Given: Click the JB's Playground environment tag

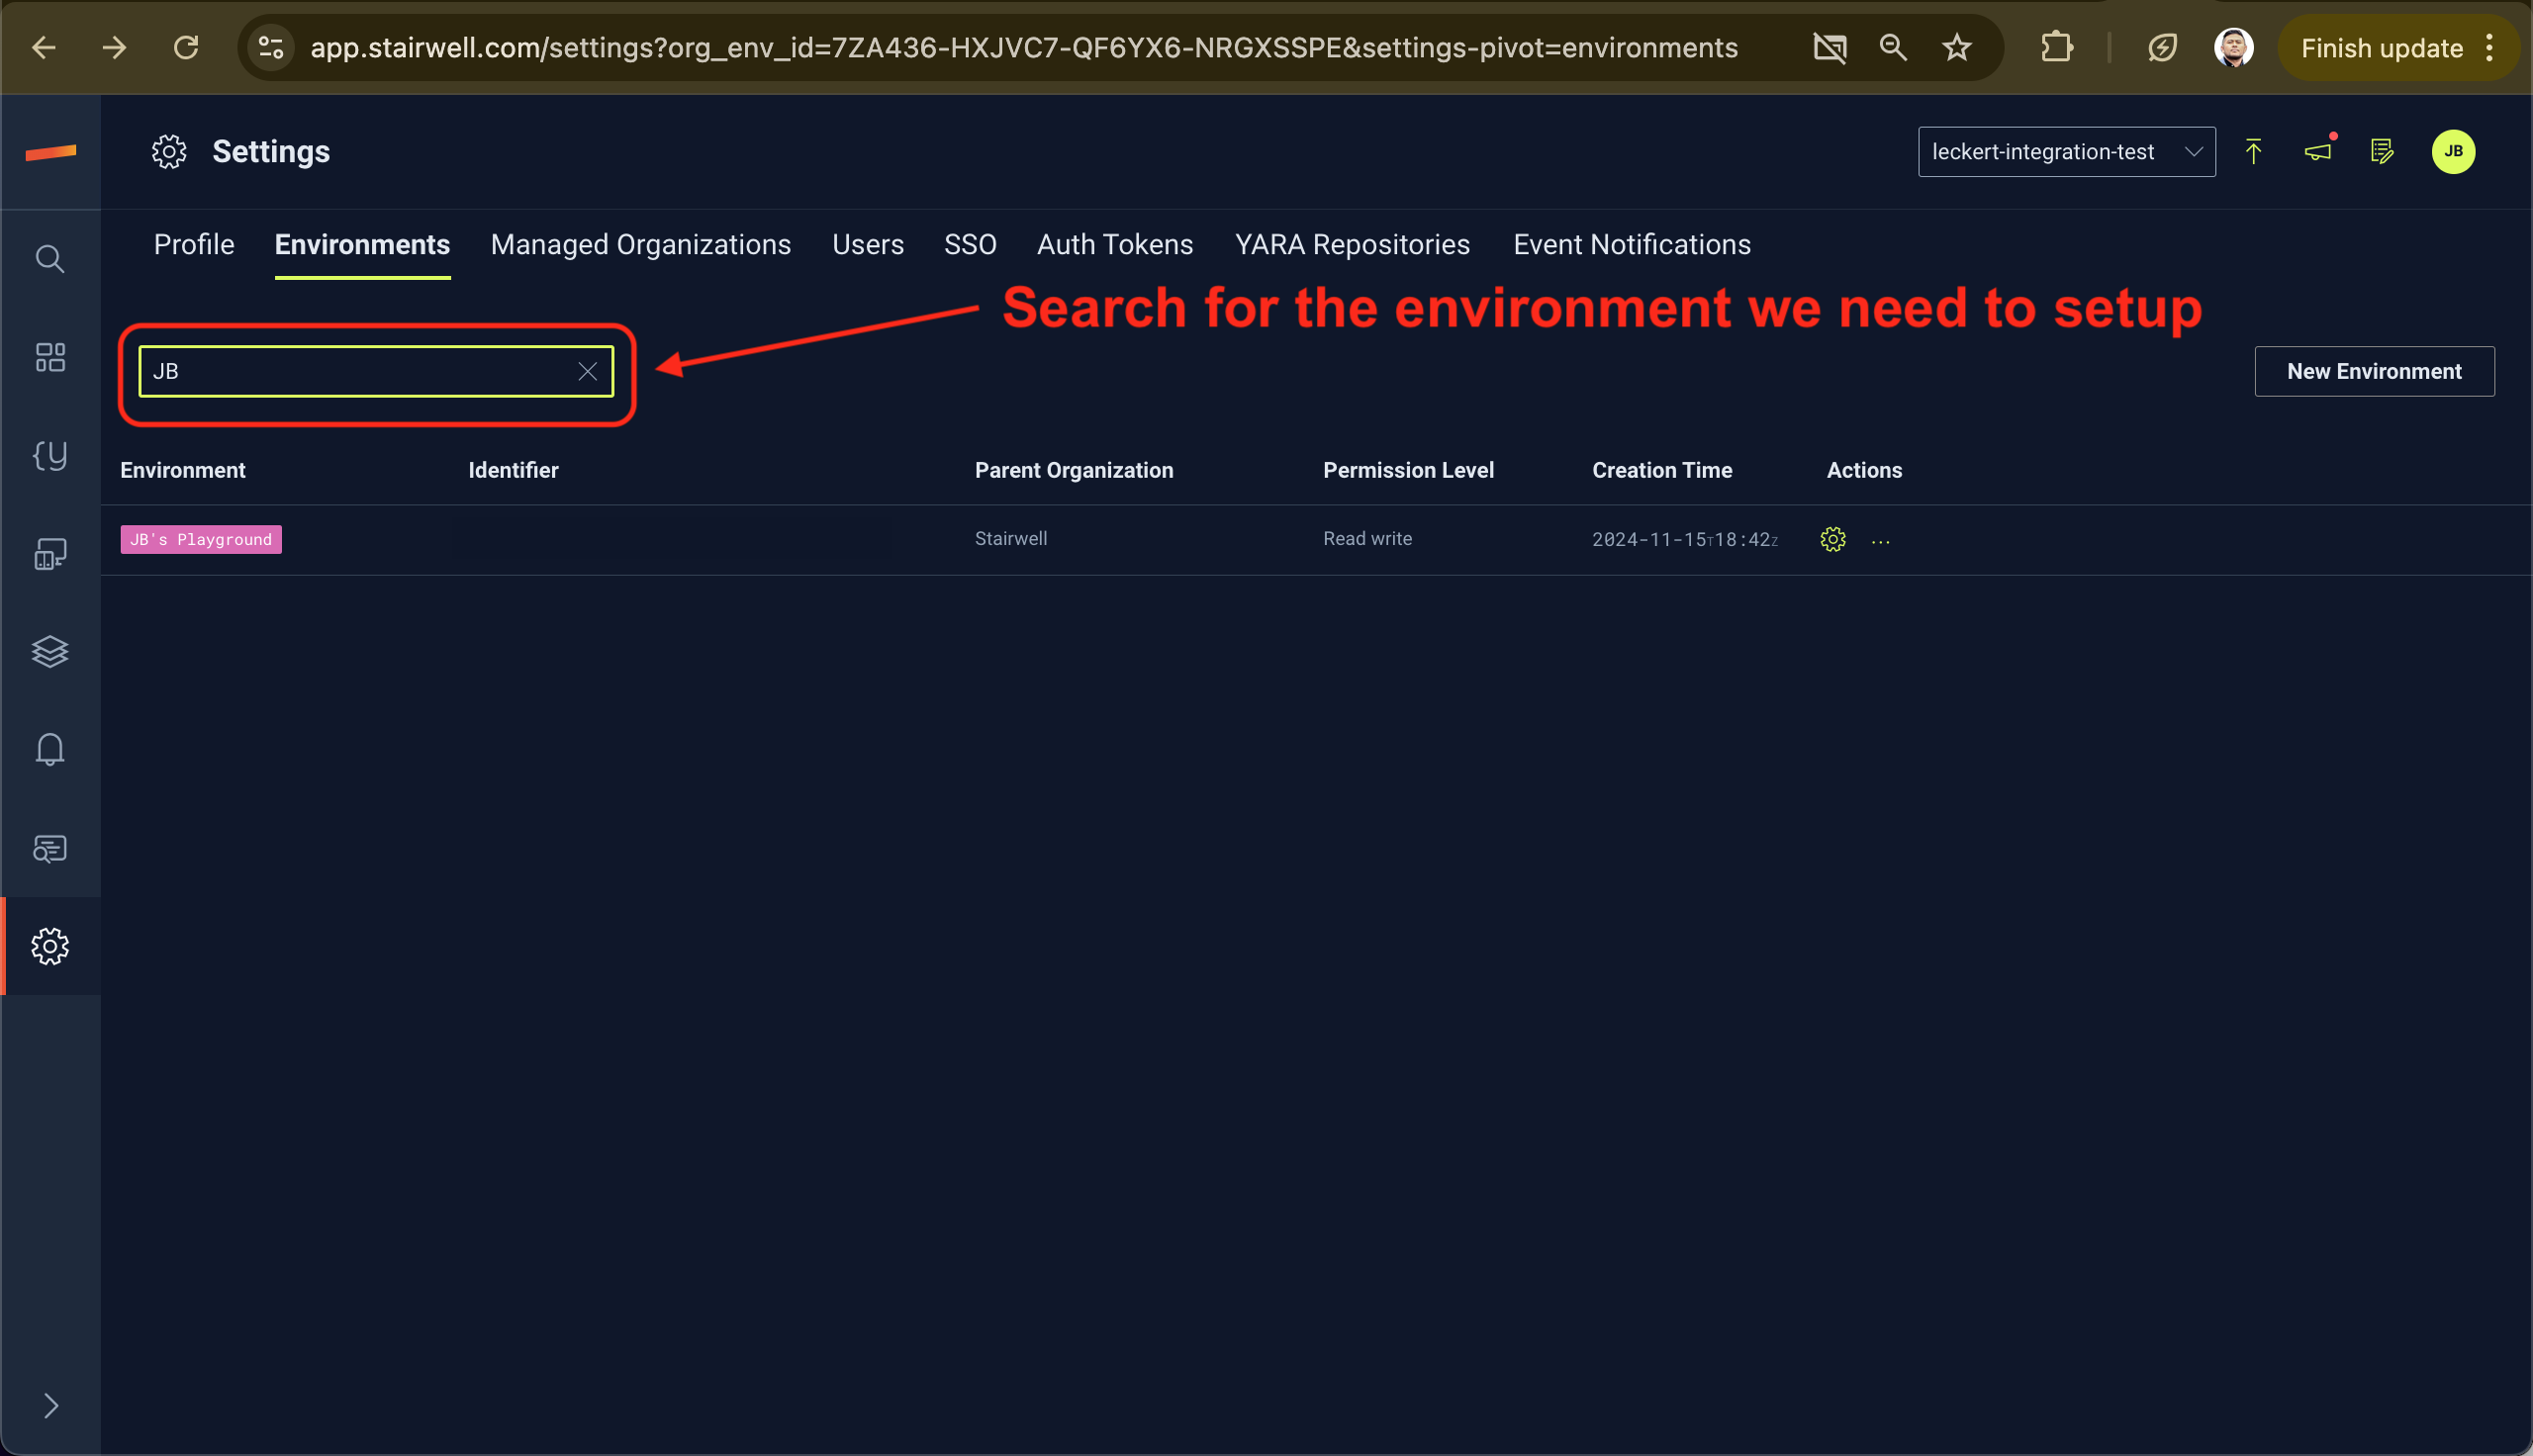Looking at the screenshot, I should click(201, 539).
